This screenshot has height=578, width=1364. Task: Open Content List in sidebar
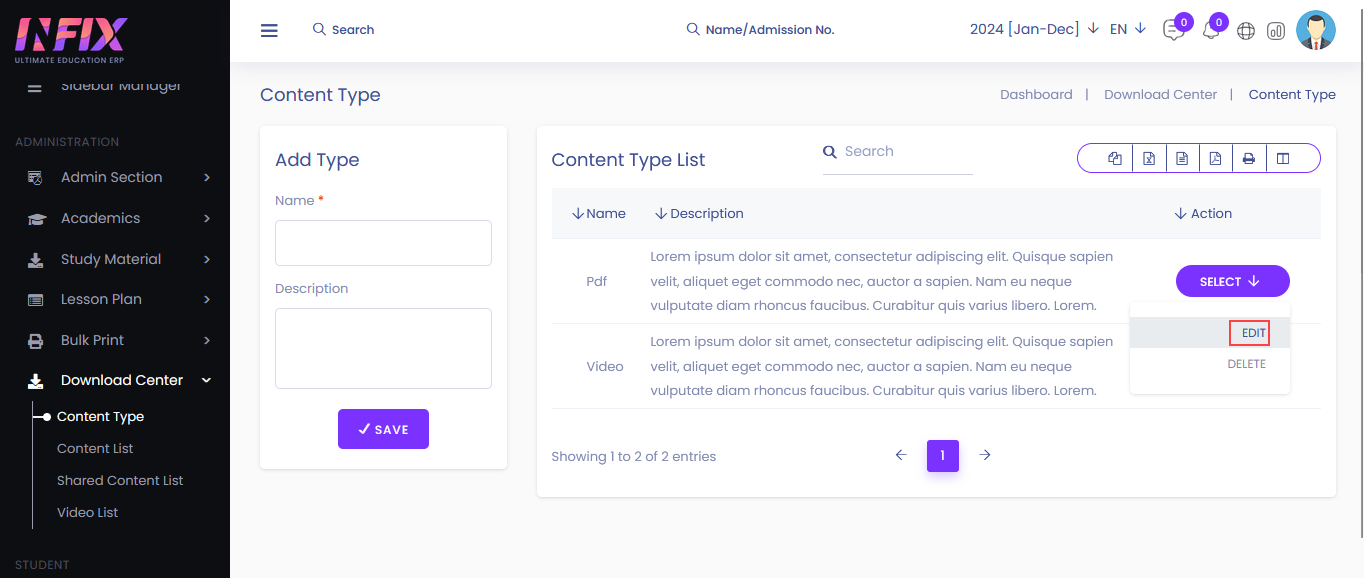(x=95, y=449)
